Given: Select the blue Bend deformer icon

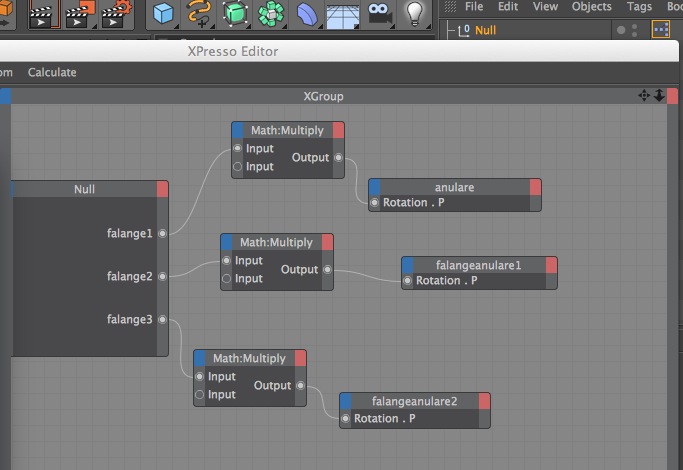Looking at the screenshot, I should pyautogui.click(x=307, y=14).
